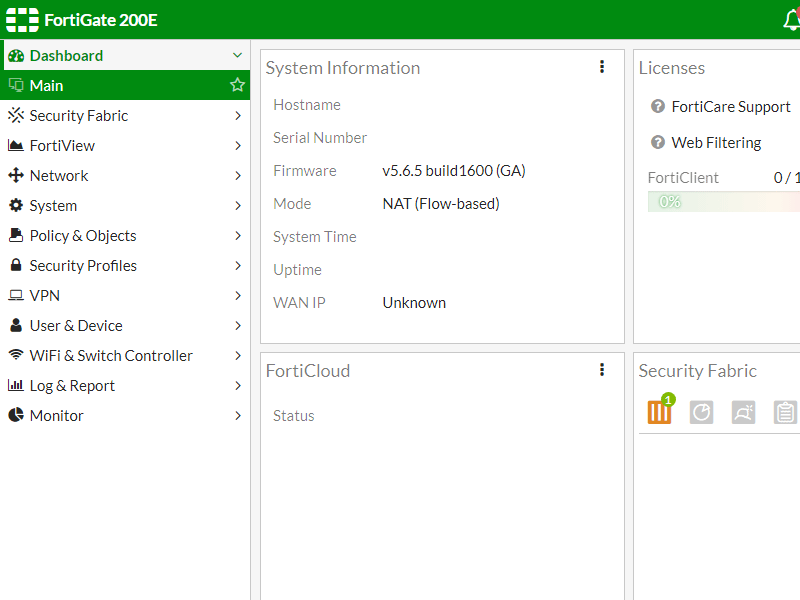The width and height of the screenshot is (800, 600).
Task: Open the FortiView menu item
Action: (x=62, y=146)
